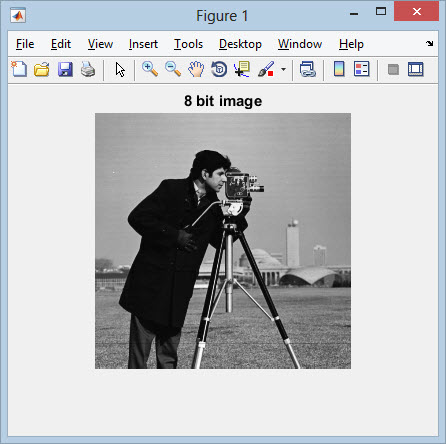The width and height of the screenshot is (446, 444).
Task: Open the Tools menu
Action: (188, 44)
